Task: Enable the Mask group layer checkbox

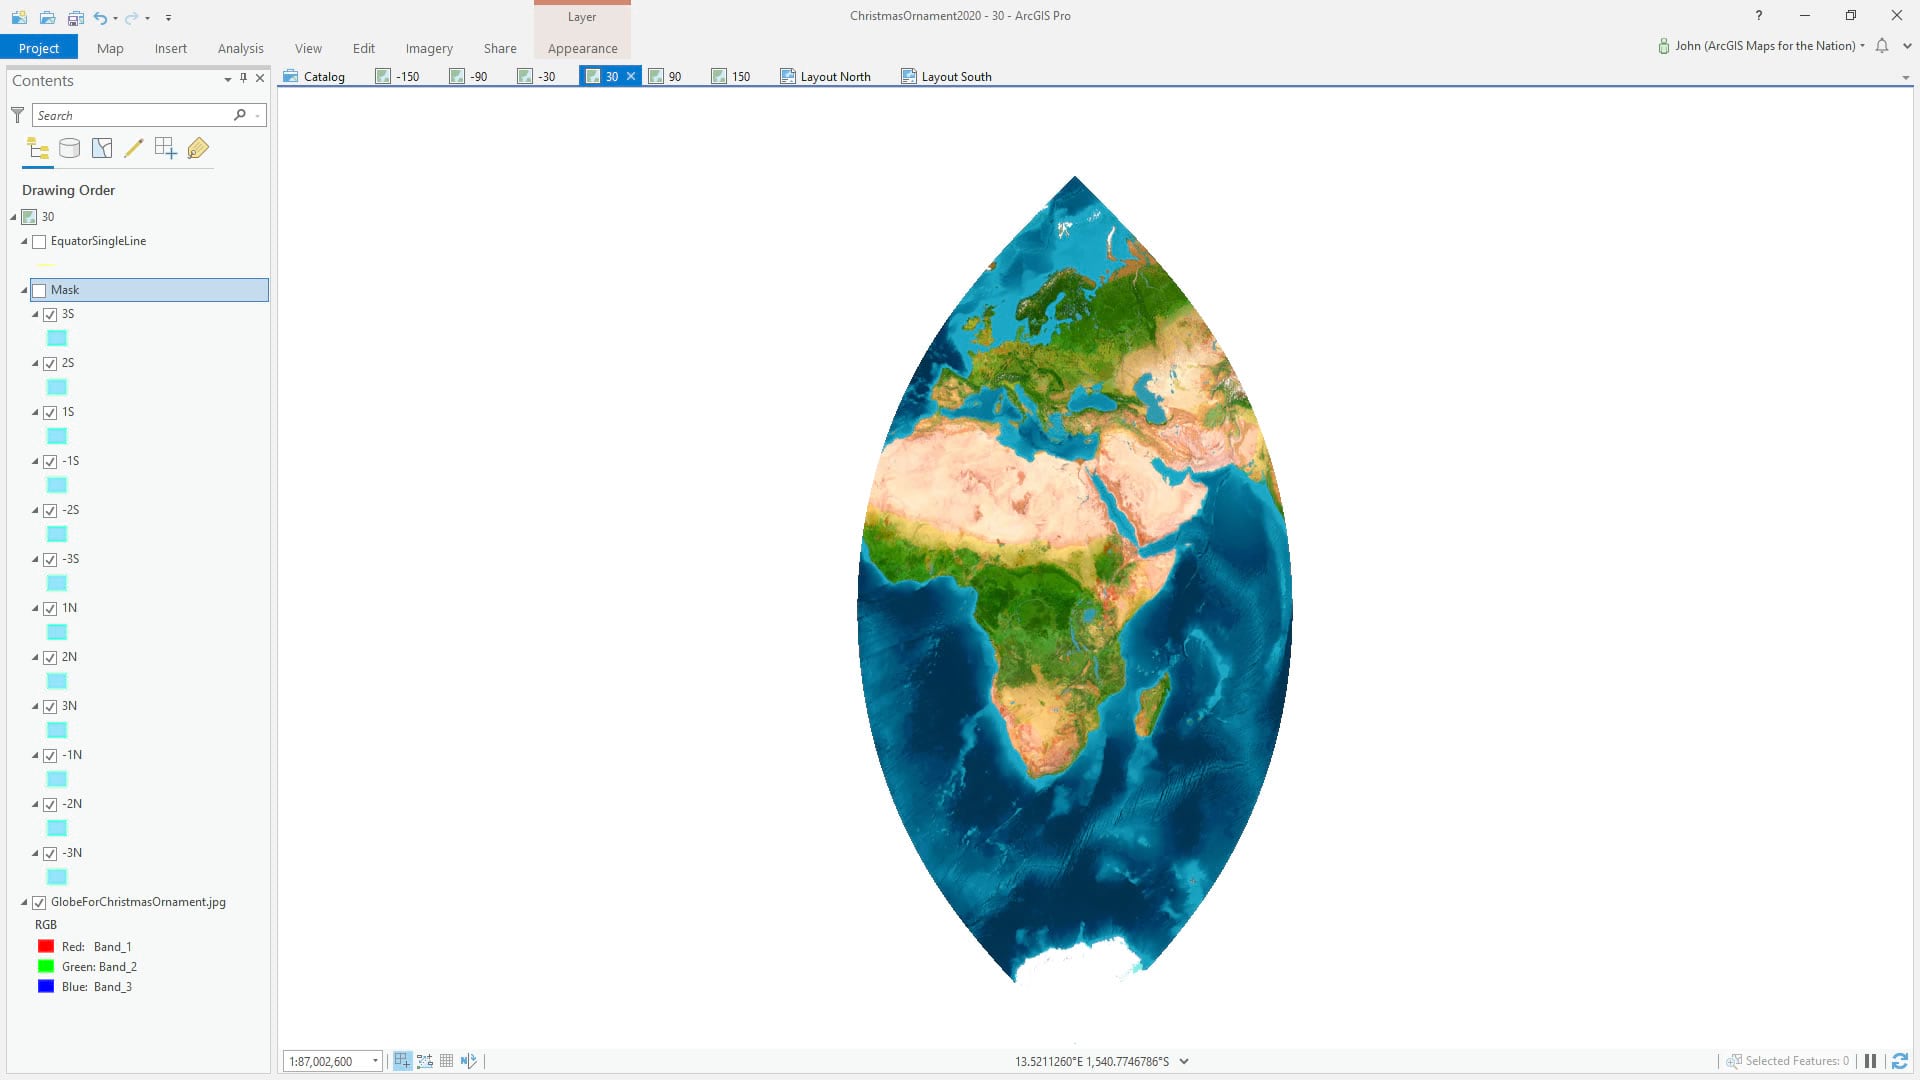Action: 40,291
